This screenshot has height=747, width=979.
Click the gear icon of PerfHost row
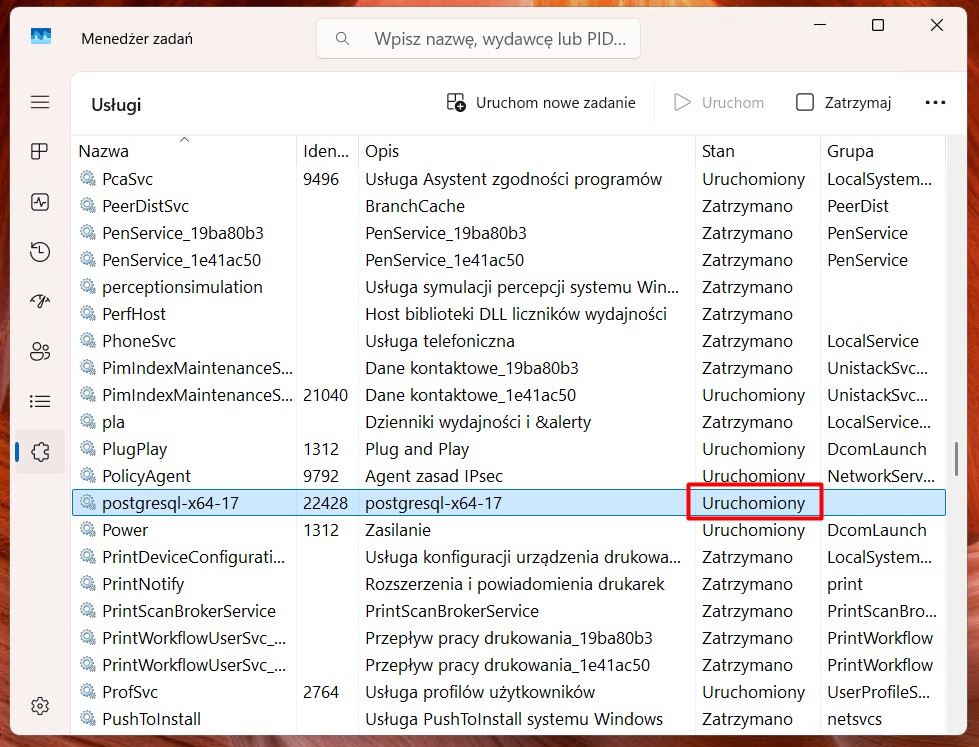[x=88, y=314]
